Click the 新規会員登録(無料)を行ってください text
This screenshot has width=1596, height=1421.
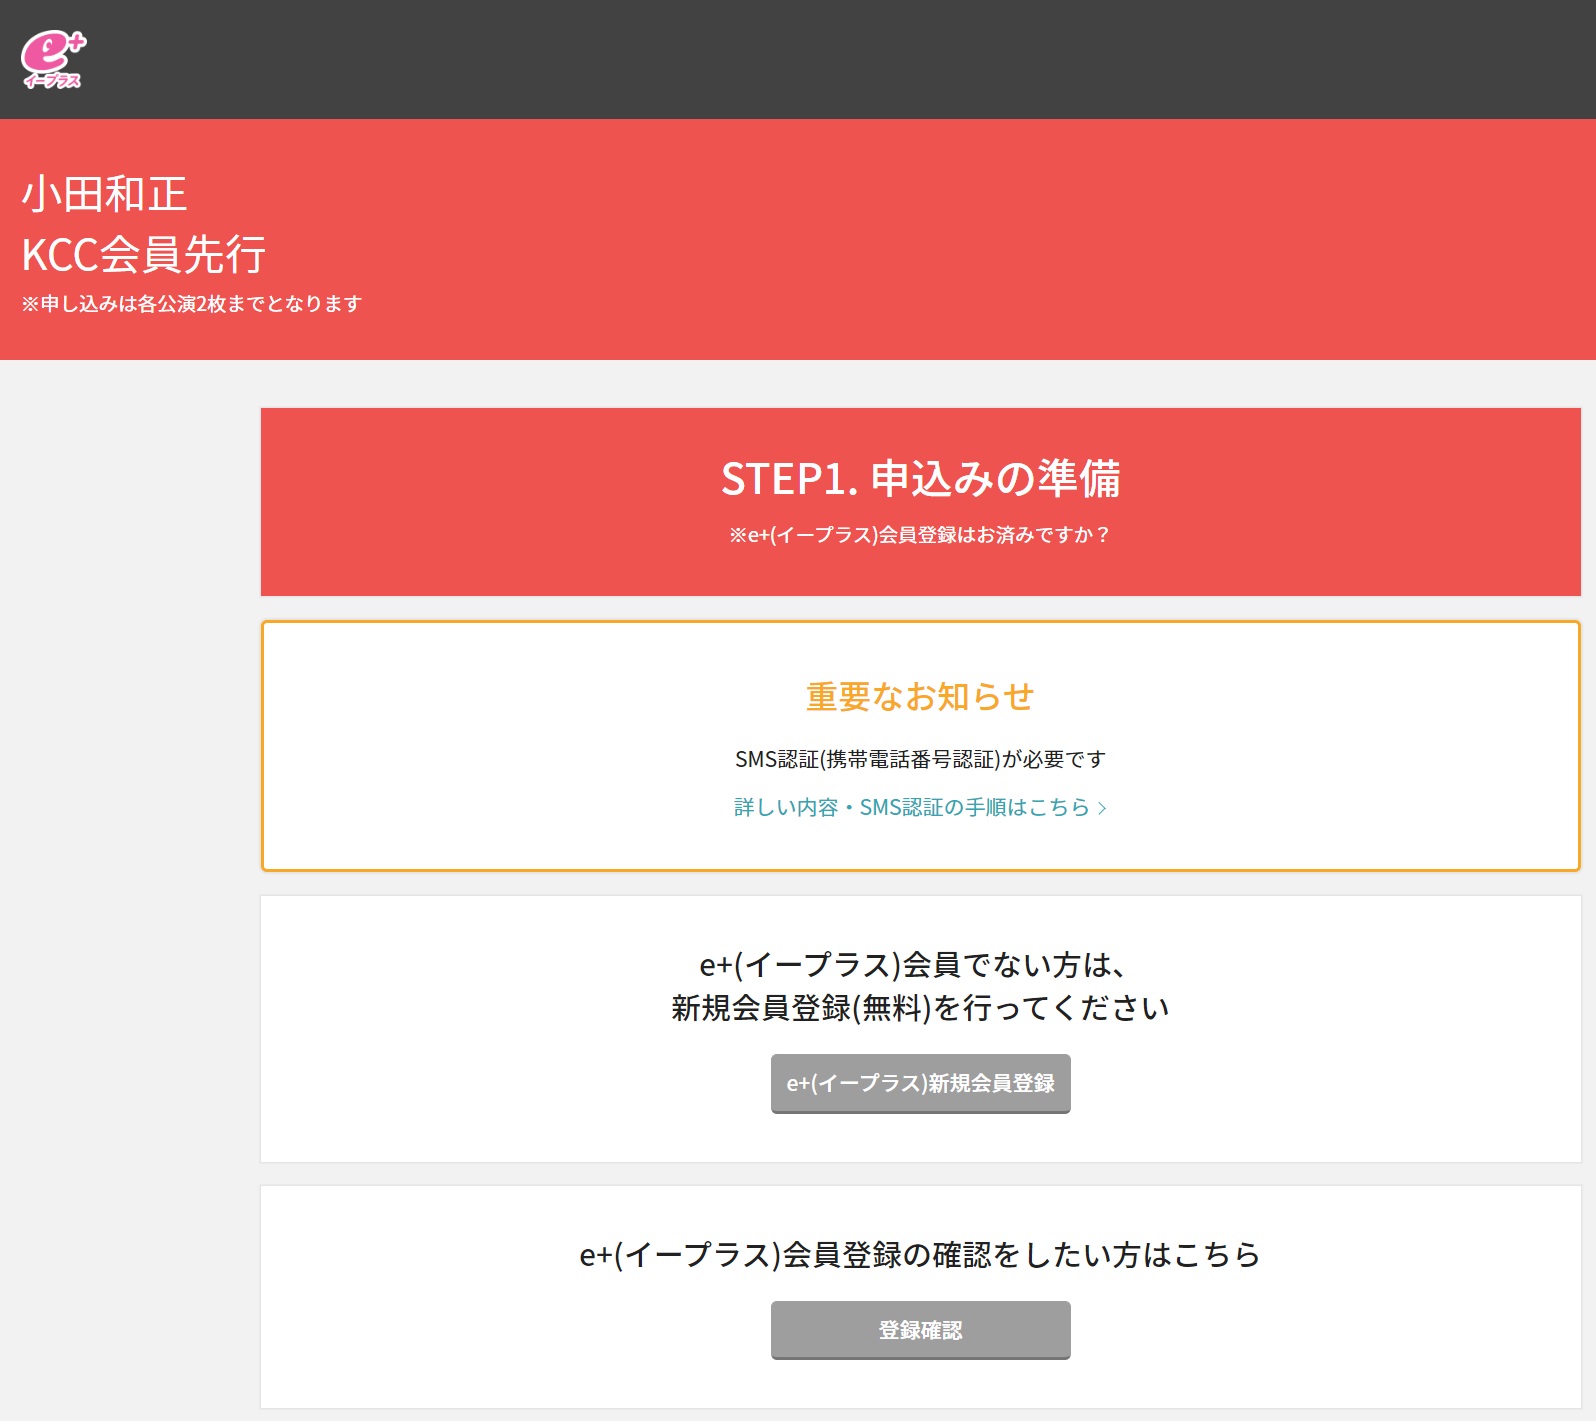click(920, 1008)
